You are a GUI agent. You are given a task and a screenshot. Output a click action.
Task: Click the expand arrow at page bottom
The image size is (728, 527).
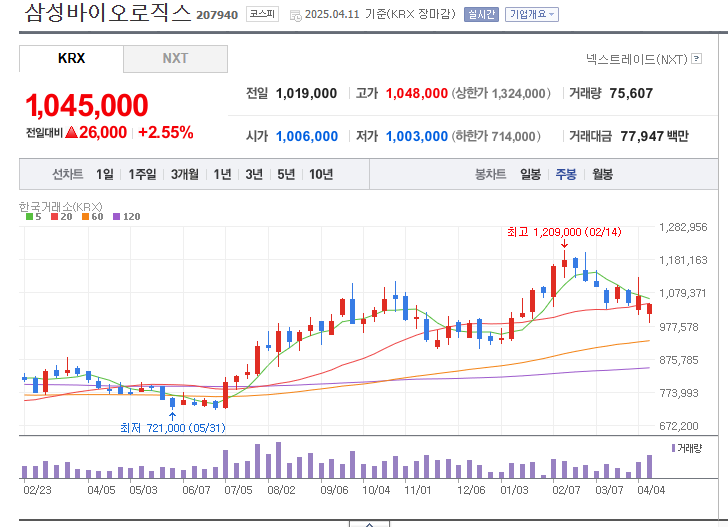pos(369,524)
